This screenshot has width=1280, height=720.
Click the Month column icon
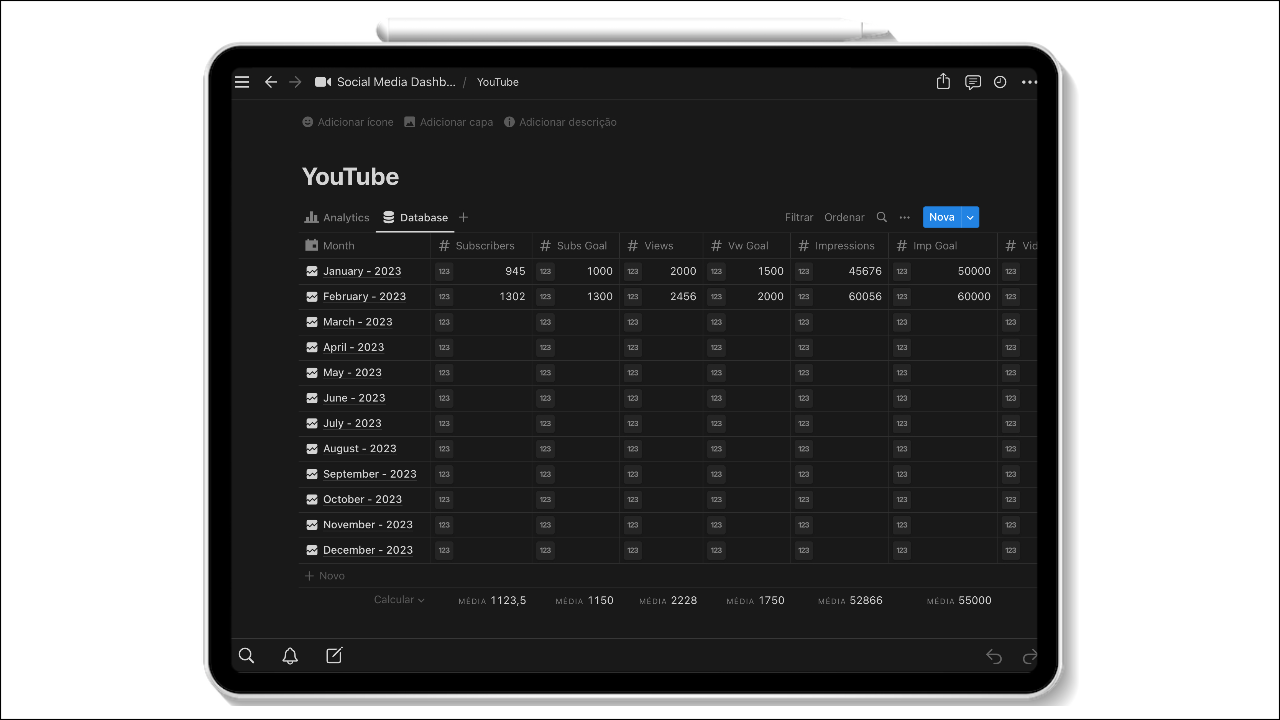[x=312, y=245]
